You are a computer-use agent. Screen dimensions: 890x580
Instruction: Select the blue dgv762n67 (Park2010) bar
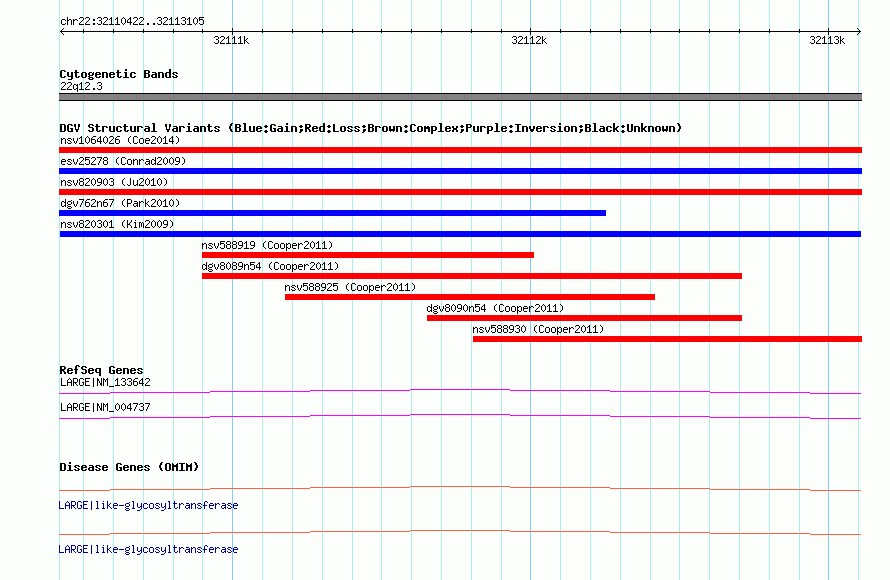333,213
